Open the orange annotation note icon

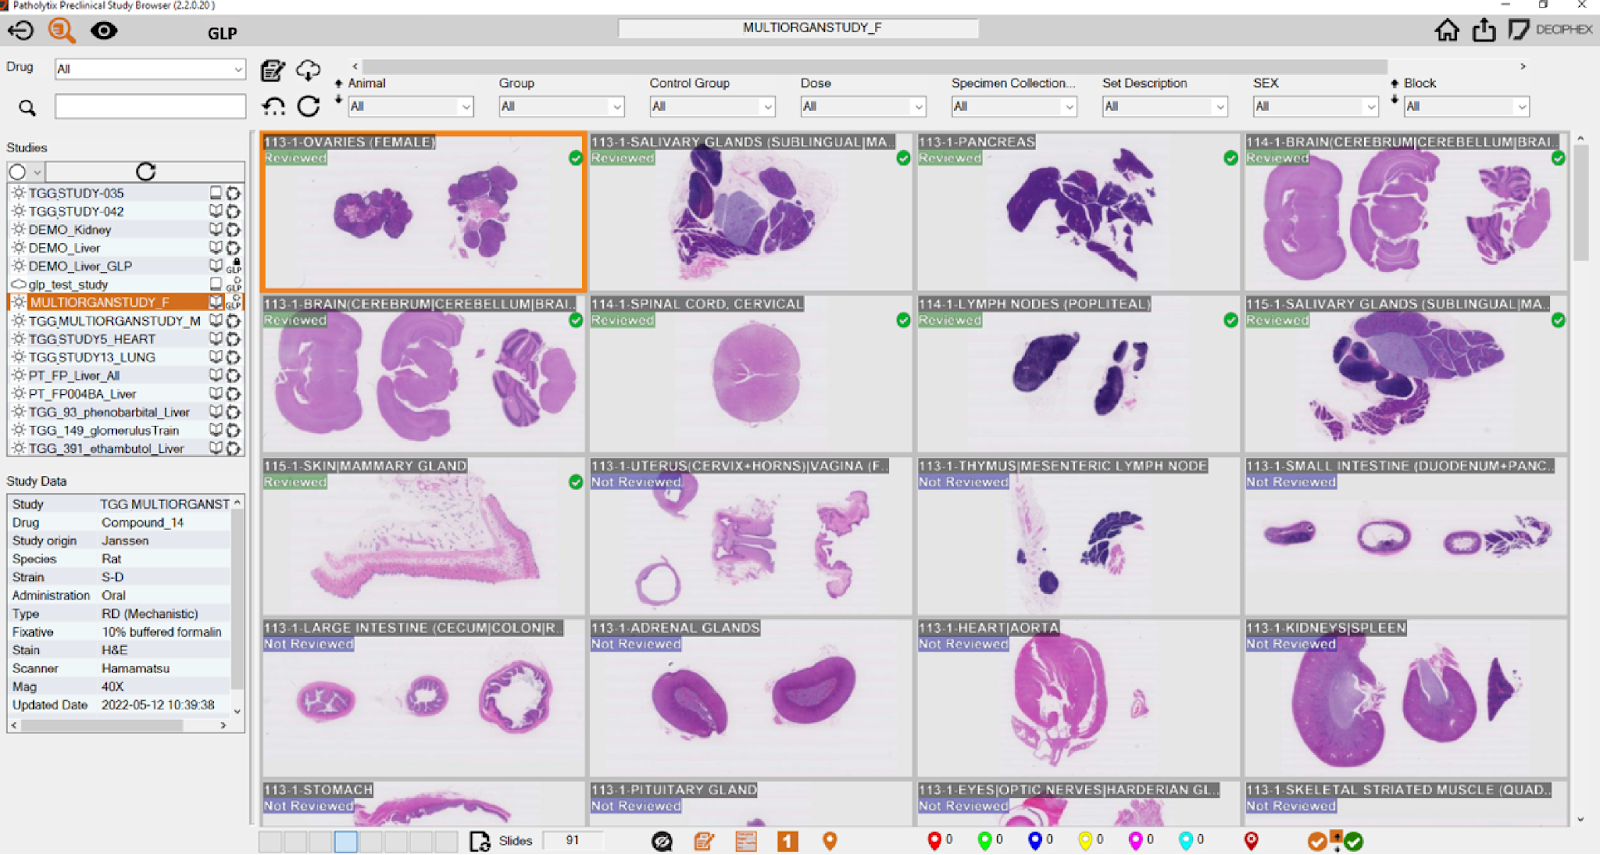tap(704, 841)
